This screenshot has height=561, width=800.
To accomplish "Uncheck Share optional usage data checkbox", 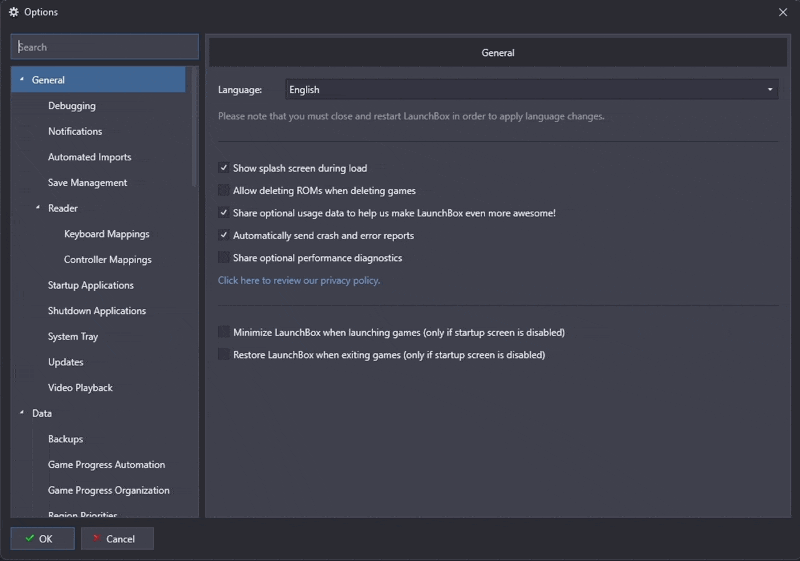I will click(x=223, y=213).
